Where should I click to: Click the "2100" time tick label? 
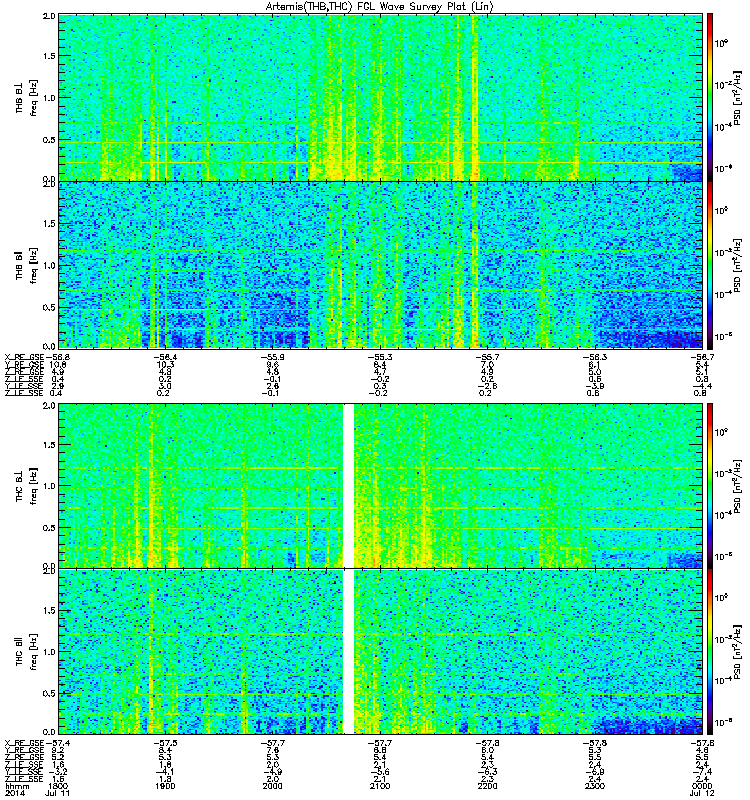380,786
